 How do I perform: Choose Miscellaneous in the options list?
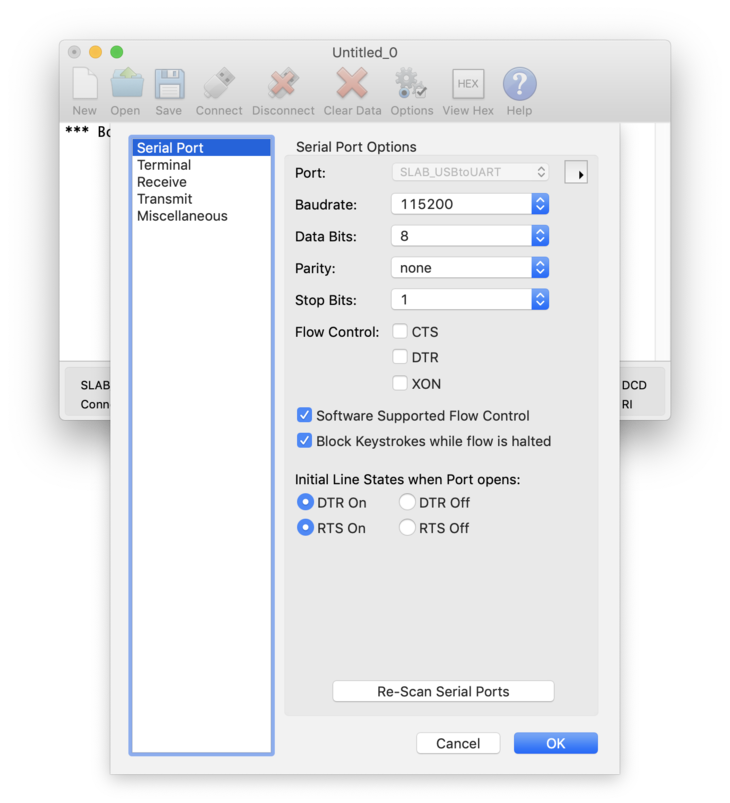click(x=182, y=216)
